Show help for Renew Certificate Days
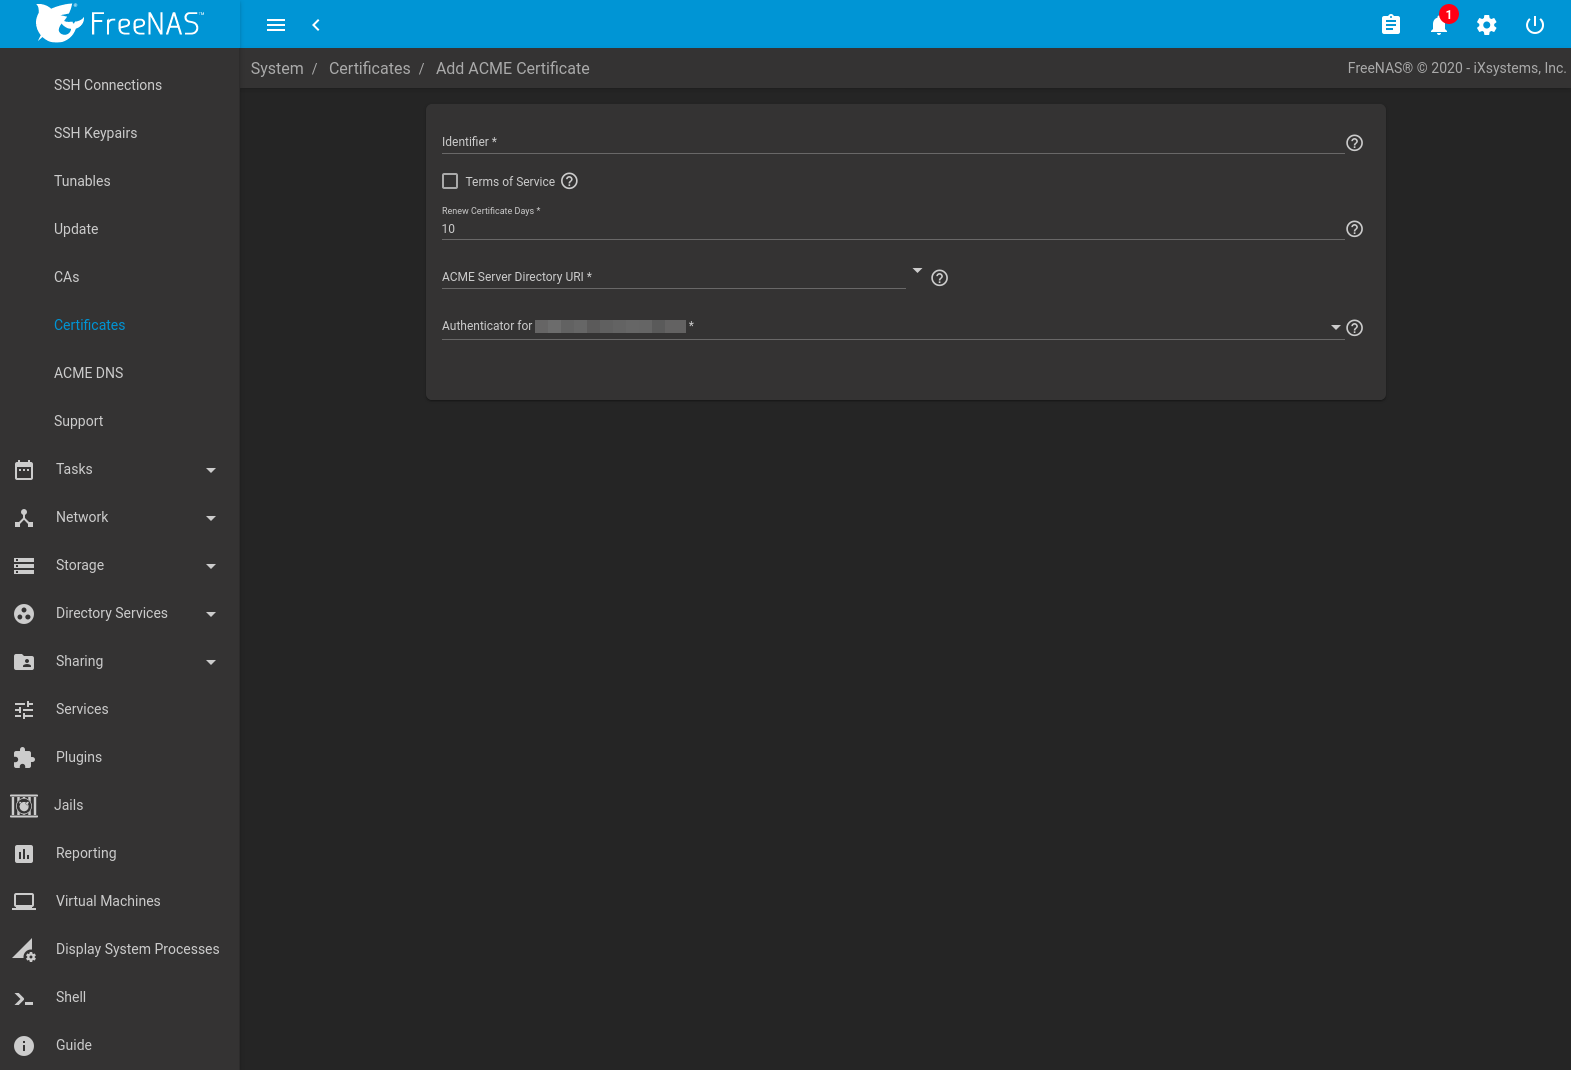 tap(1354, 229)
